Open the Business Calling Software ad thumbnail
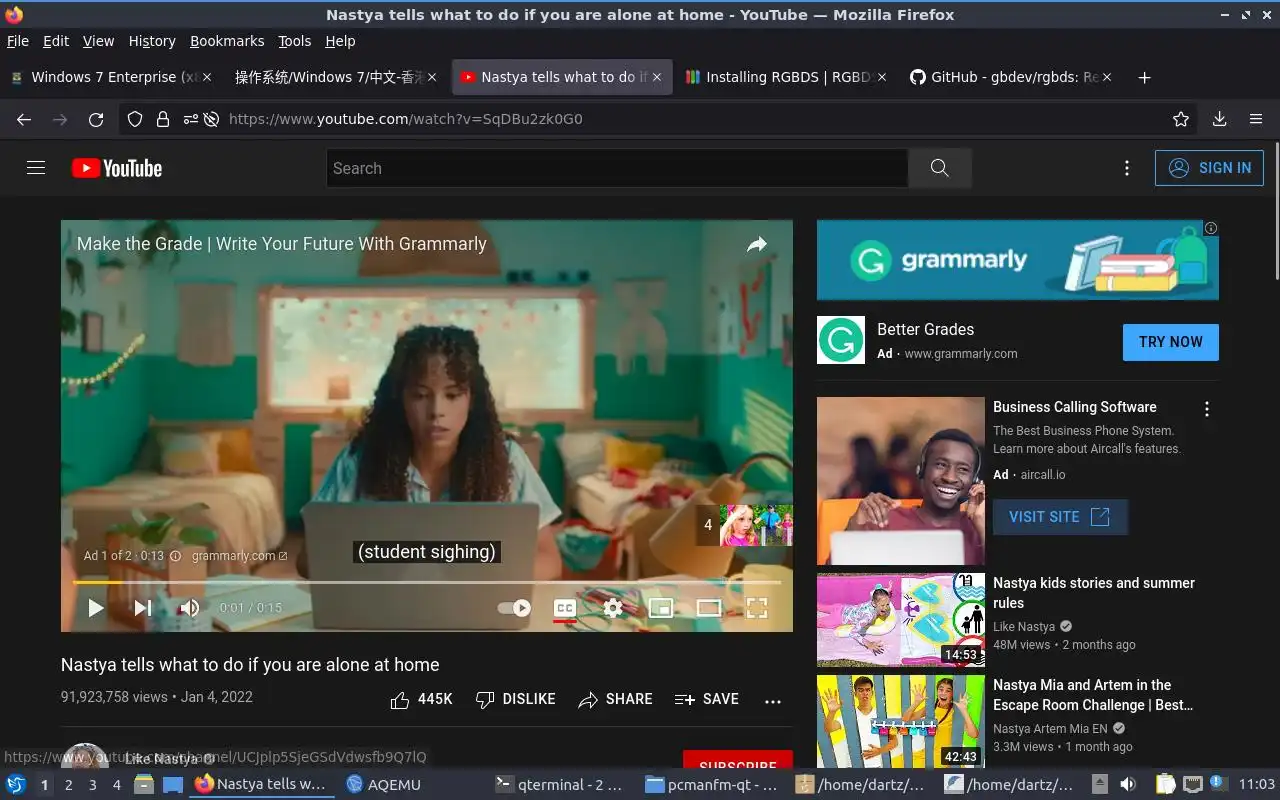 click(x=901, y=481)
